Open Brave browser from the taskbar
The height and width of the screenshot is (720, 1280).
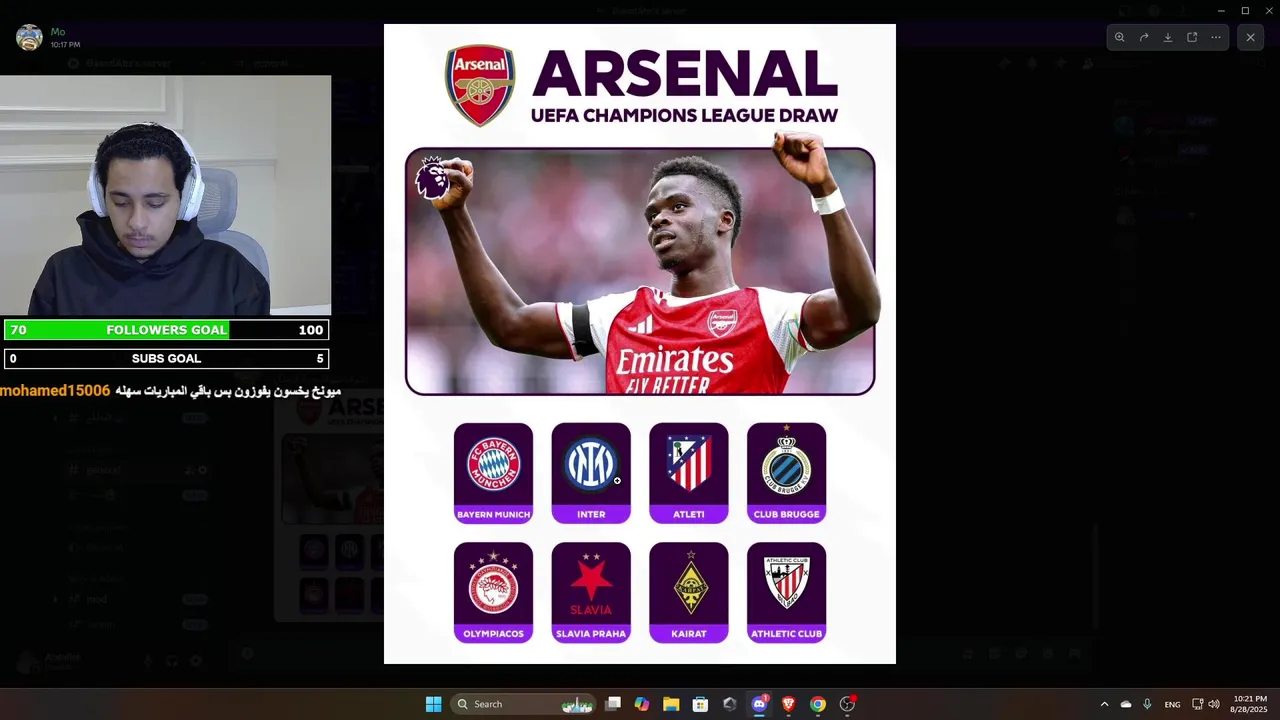pos(788,704)
